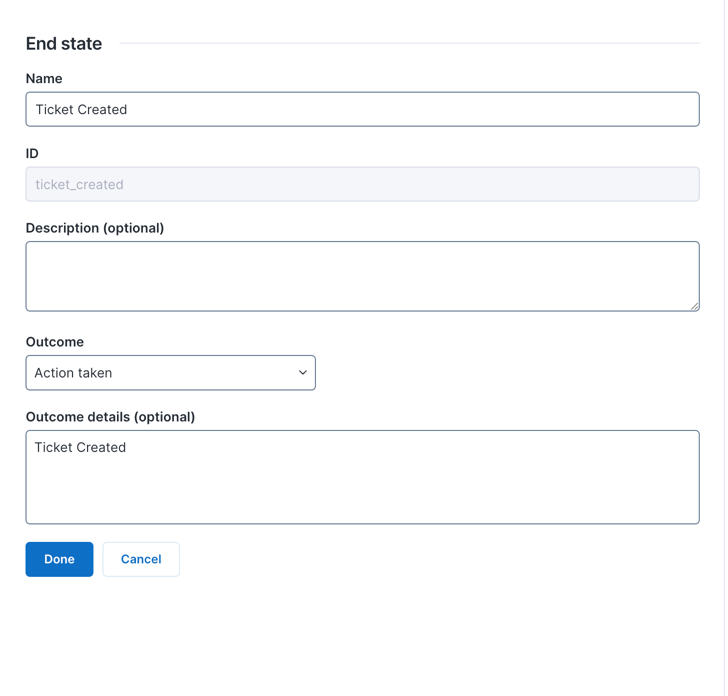Click the Outcome label

click(x=55, y=342)
